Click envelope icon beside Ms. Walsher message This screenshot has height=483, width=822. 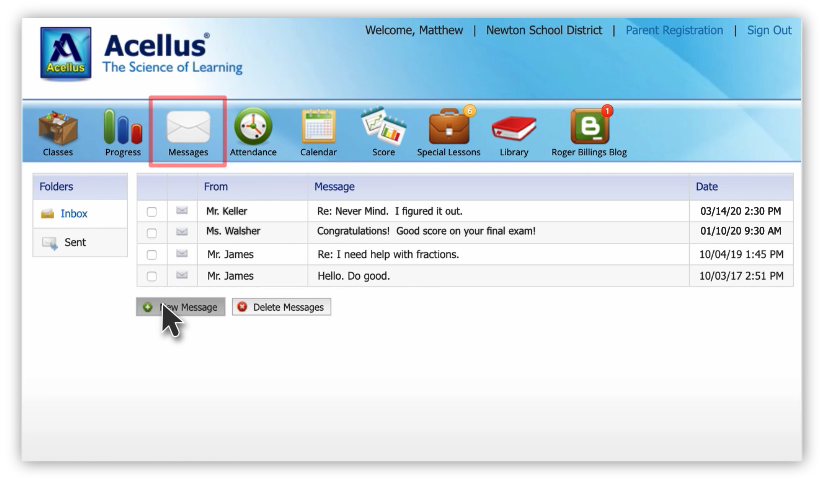click(x=182, y=232)
